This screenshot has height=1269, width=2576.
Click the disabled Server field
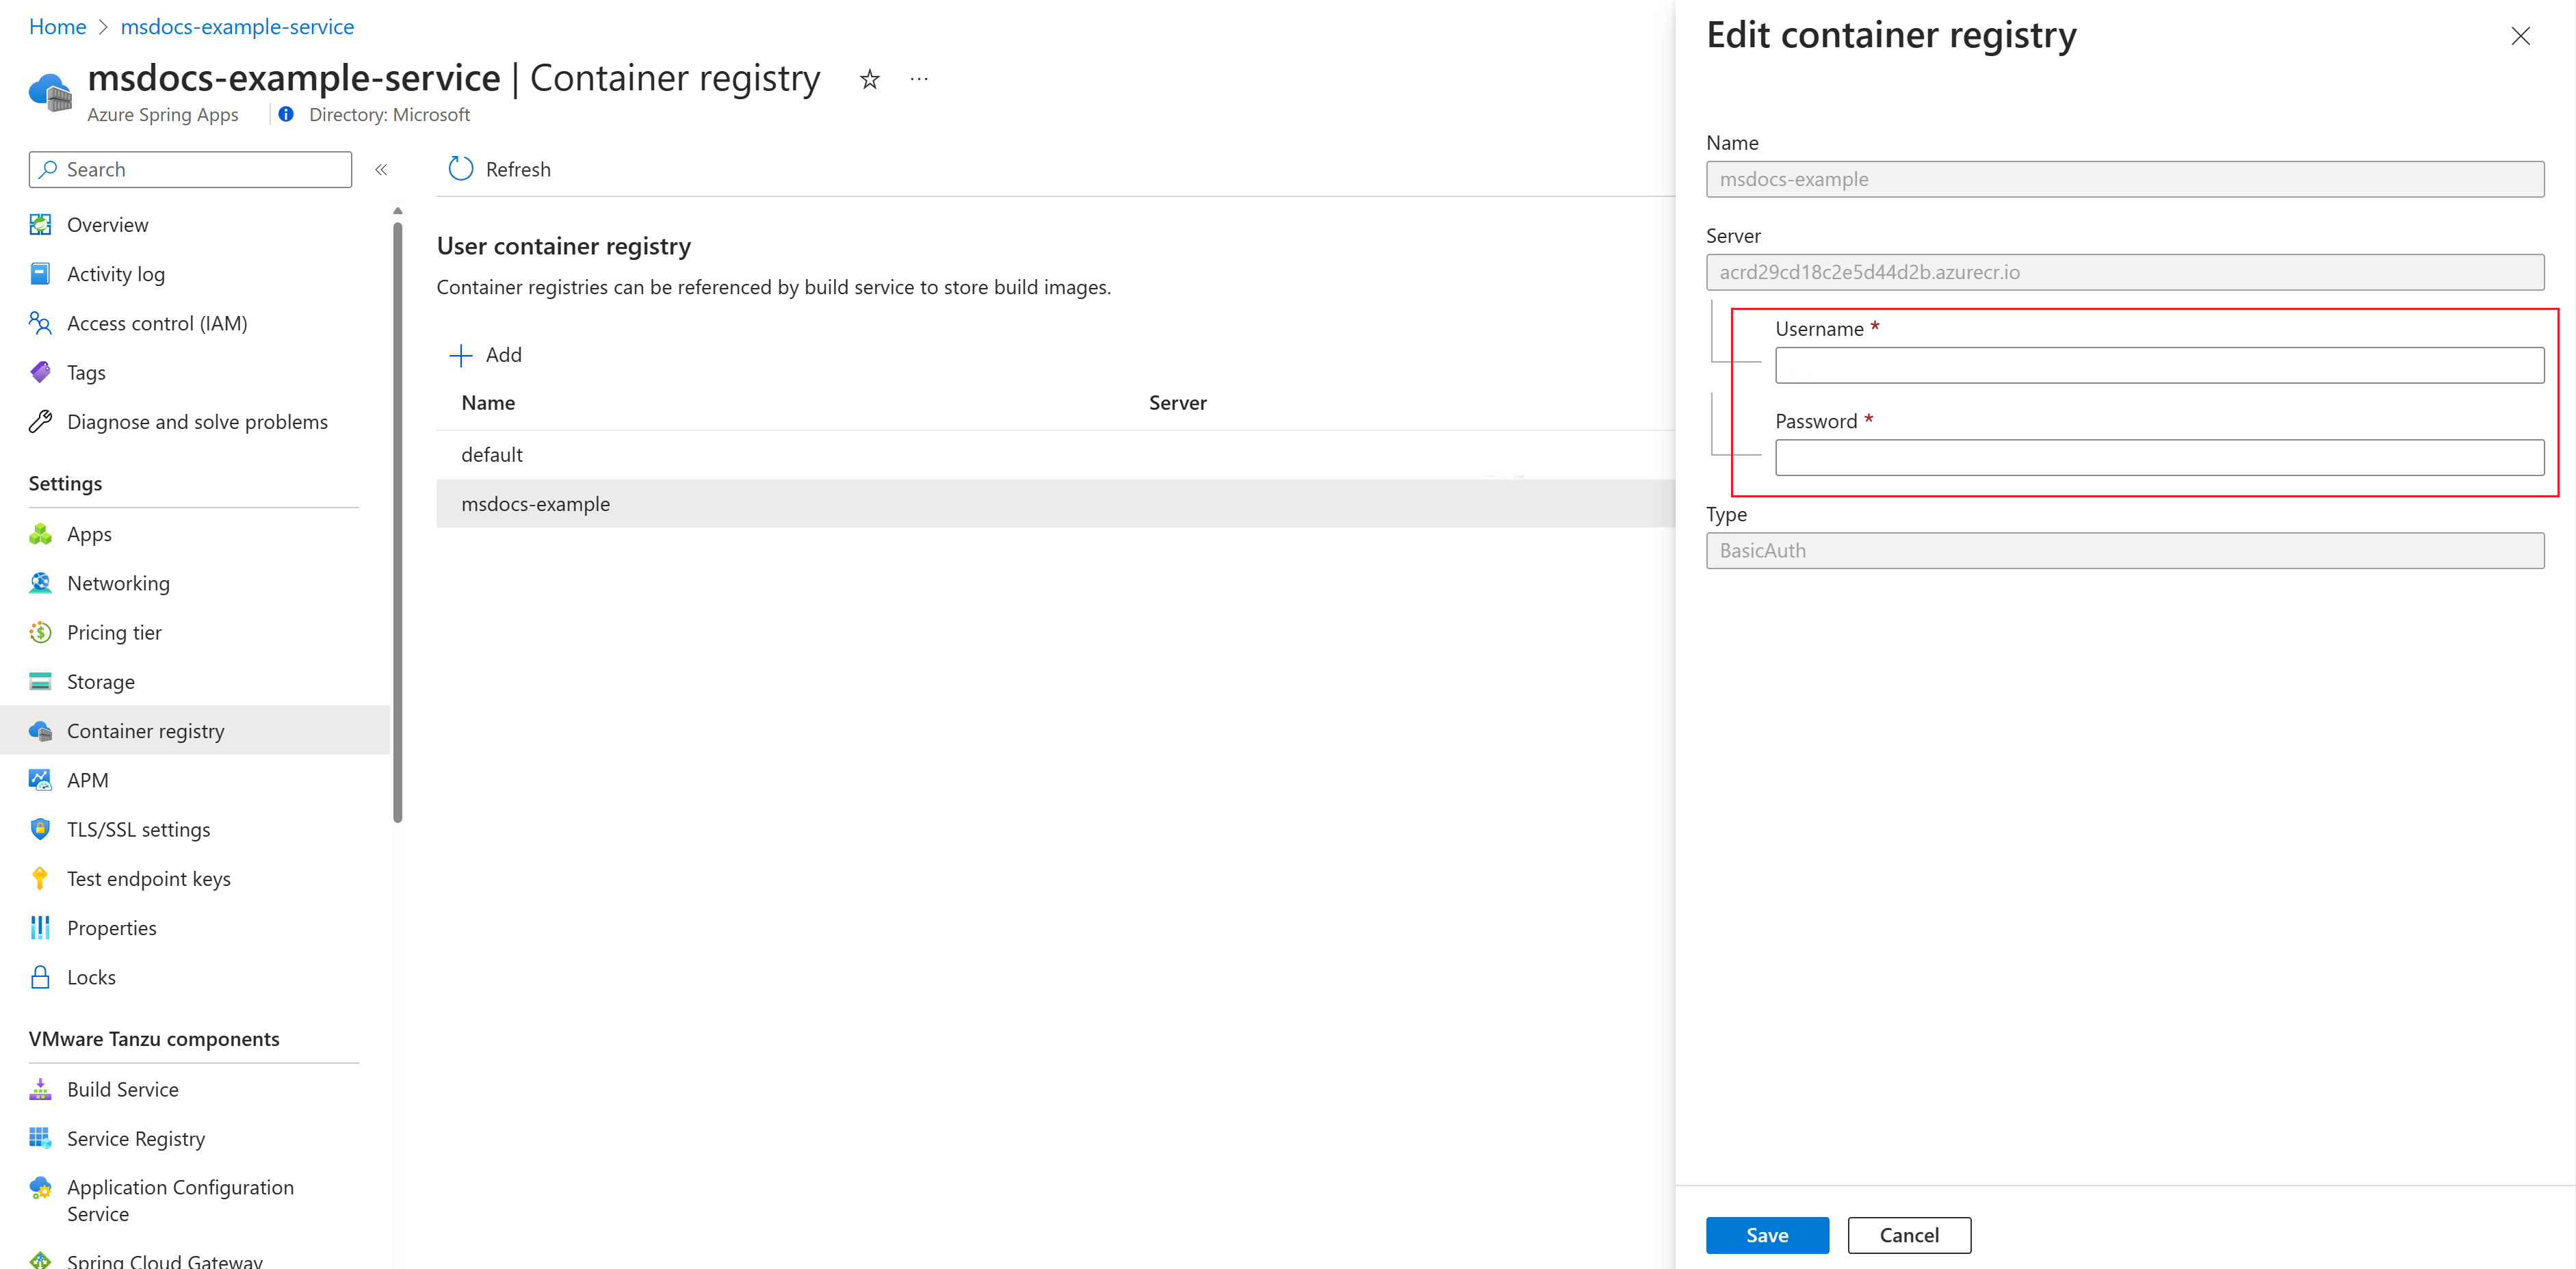[2125, 272]
